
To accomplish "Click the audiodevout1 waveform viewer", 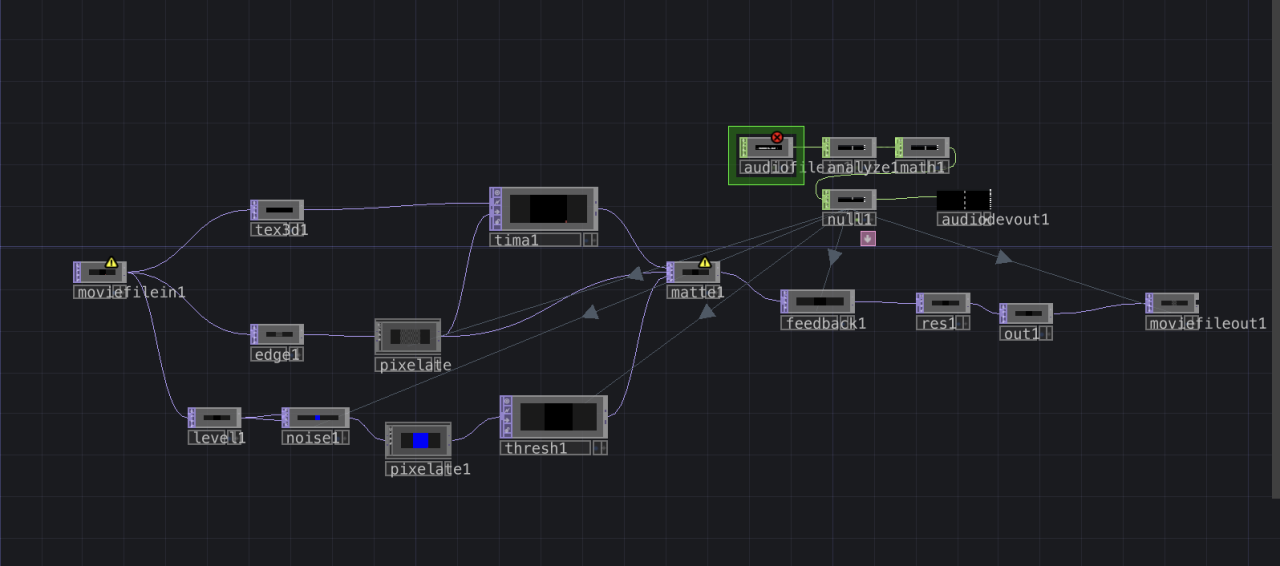I will pos(964,199).
